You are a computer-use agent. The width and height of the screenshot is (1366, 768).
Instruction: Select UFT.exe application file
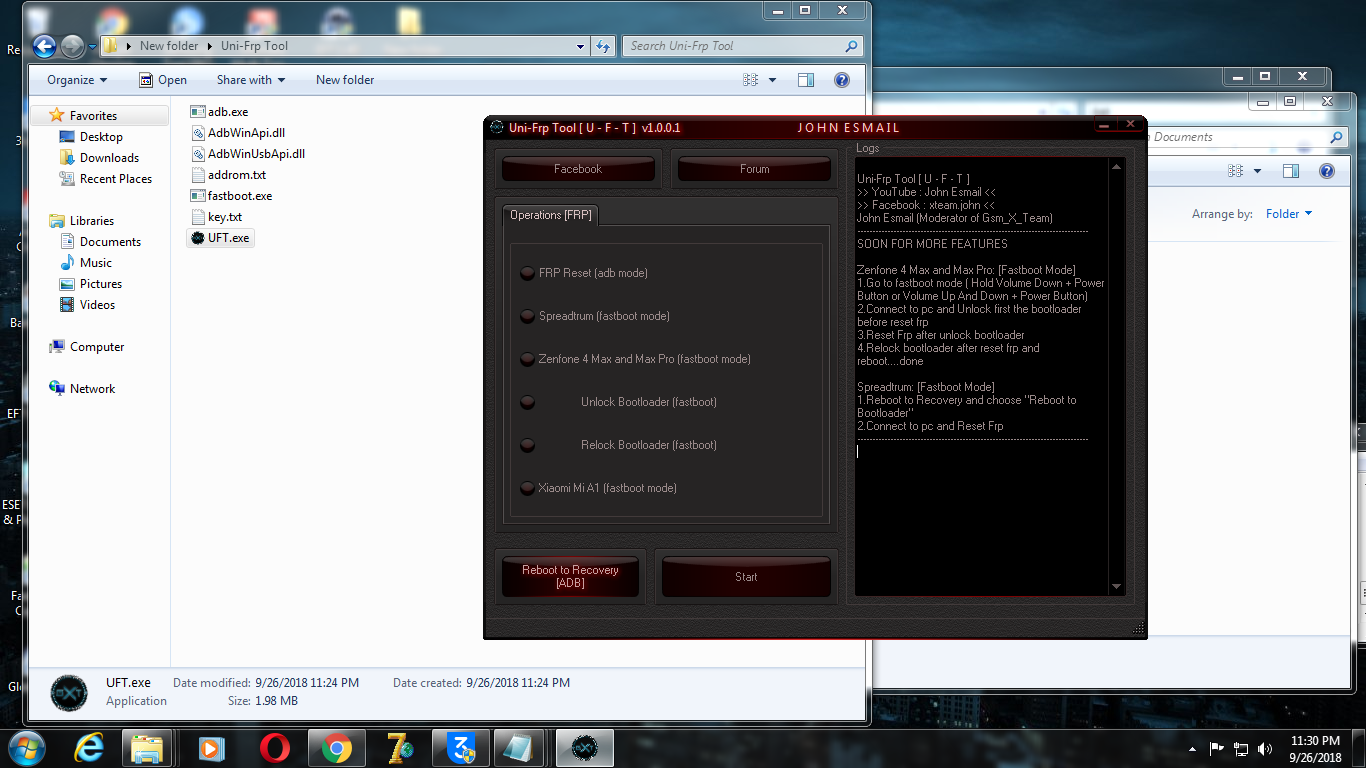tap(221, 238)
